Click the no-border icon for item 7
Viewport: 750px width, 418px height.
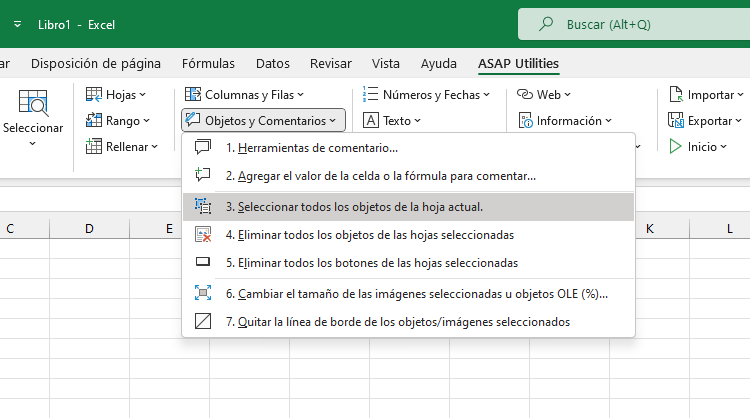[203, 321]
